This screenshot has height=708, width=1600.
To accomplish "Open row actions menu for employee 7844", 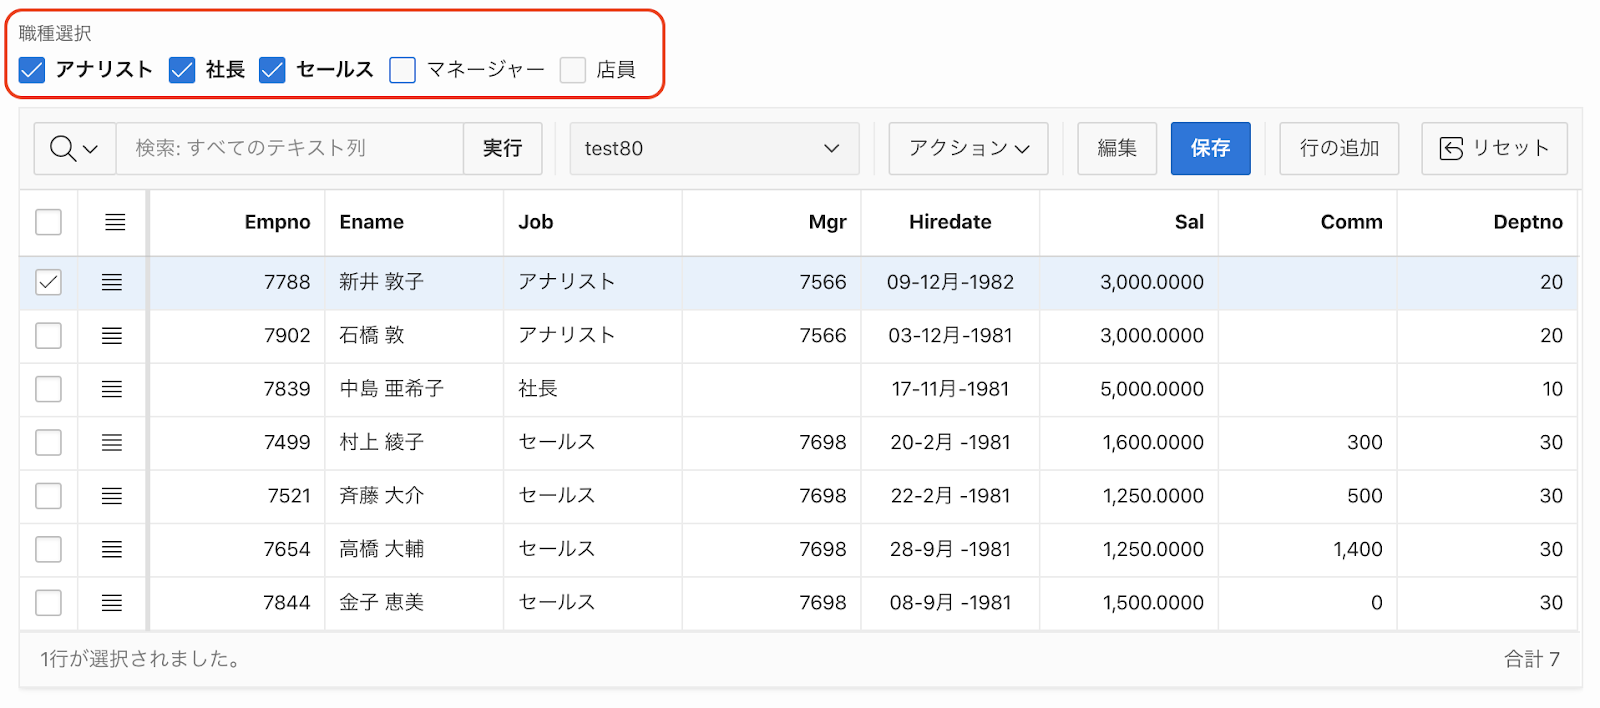I will point(112,603).
